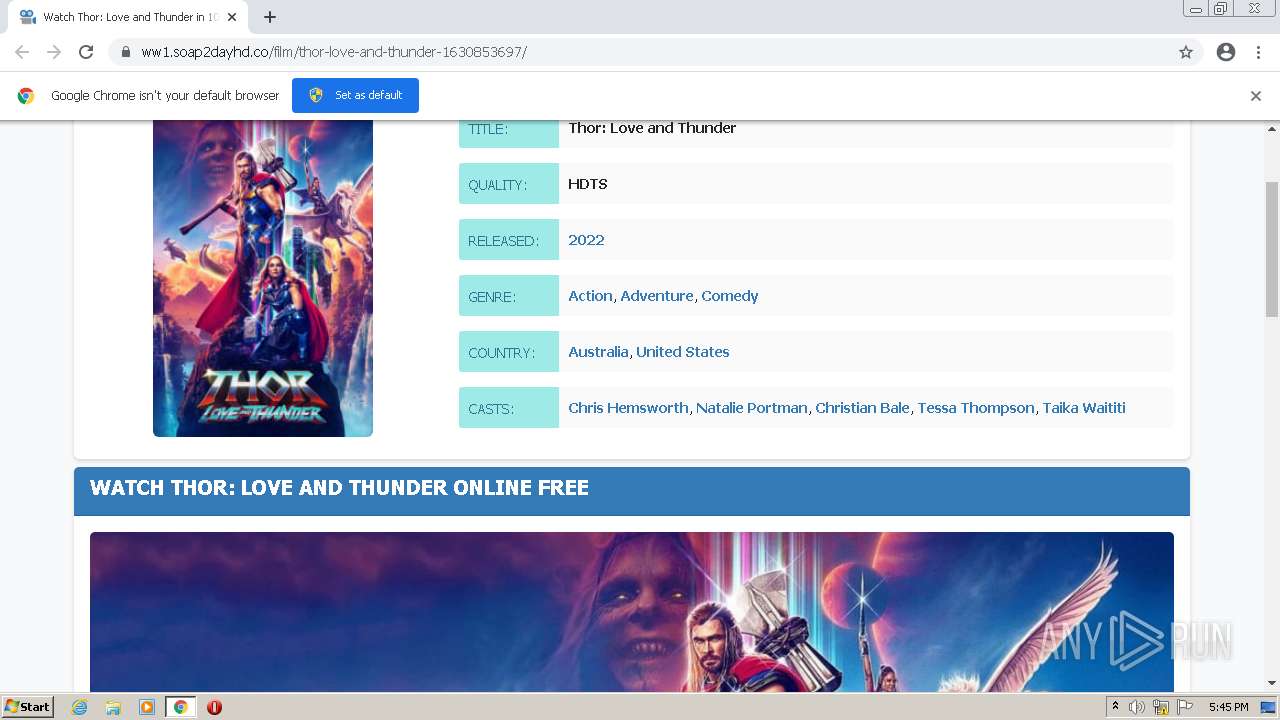Open the Windows Start menu

(28, 707)
